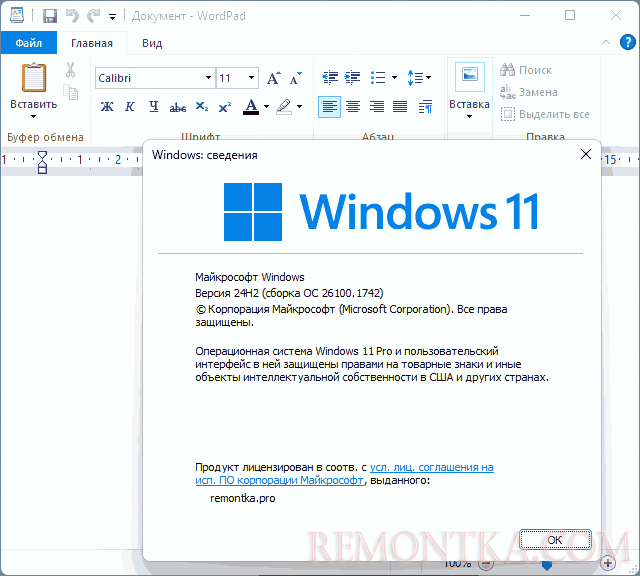Click Выделить все select all
Screen dimensions: 640x576
(x=545, y=114)
